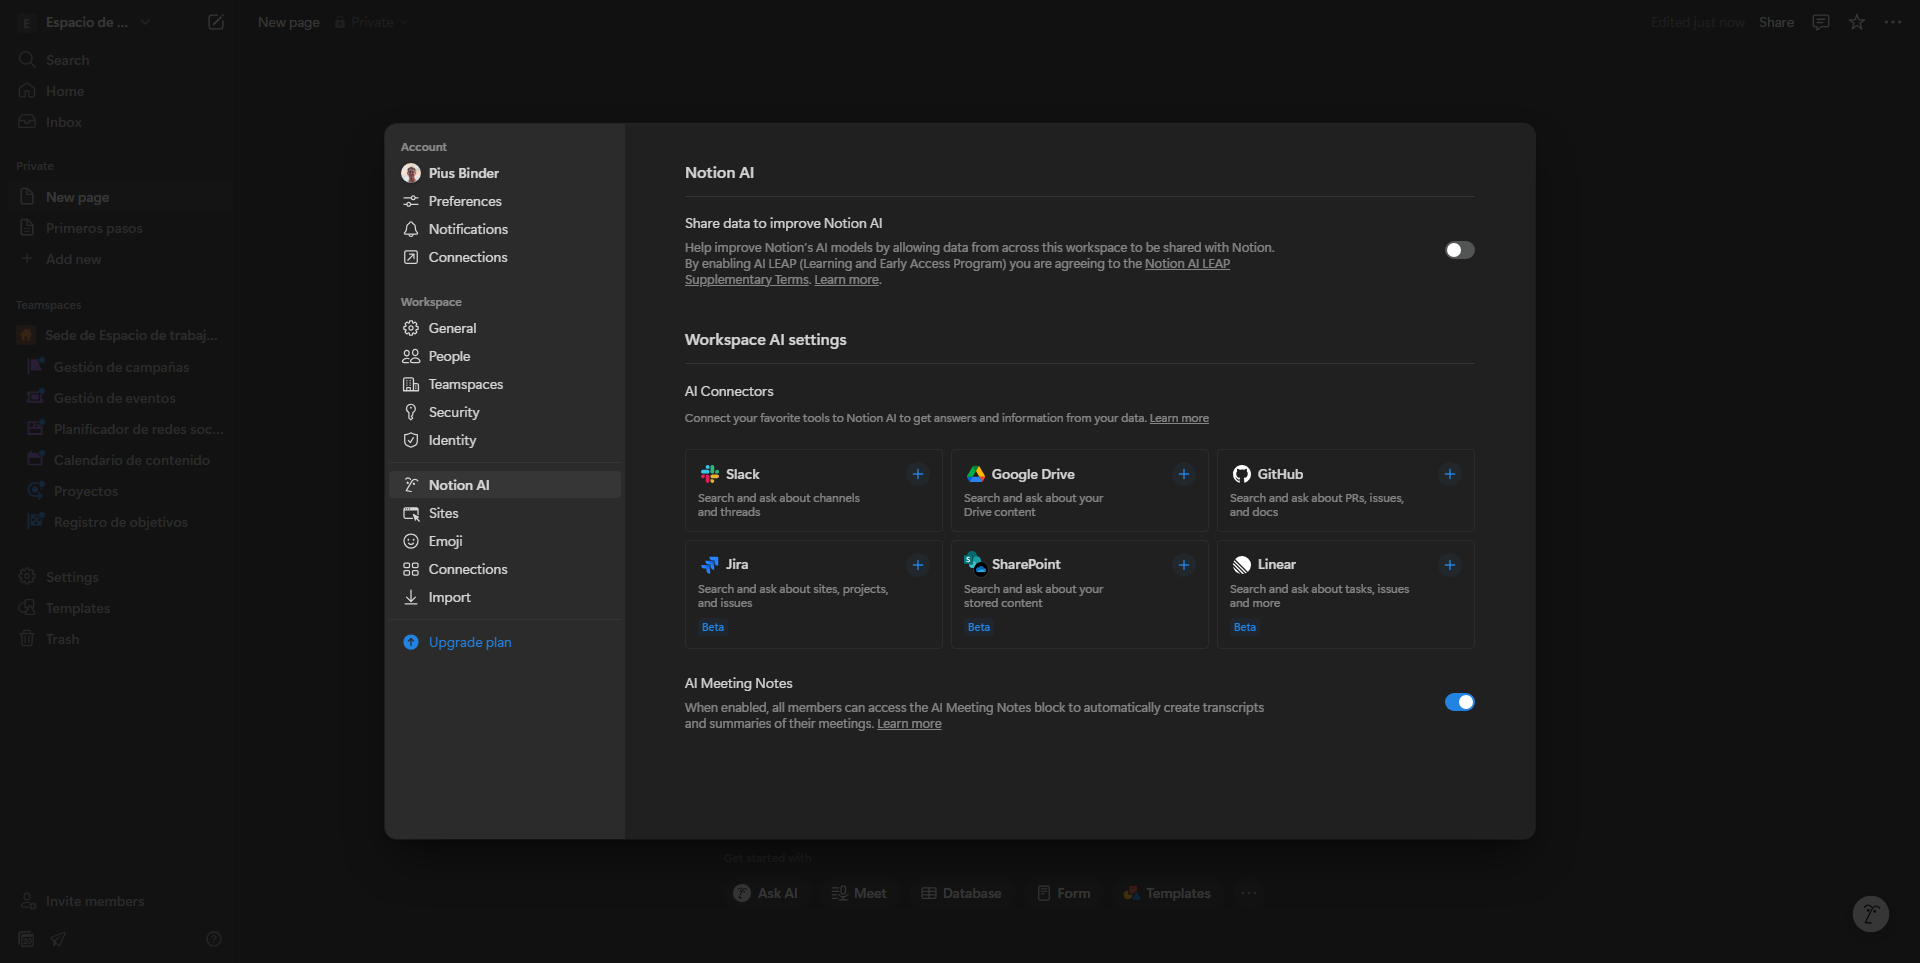Open Notion AI floating assistant button
The width and height of the screenshot is (1920, 963).
tap(1870, 913)
